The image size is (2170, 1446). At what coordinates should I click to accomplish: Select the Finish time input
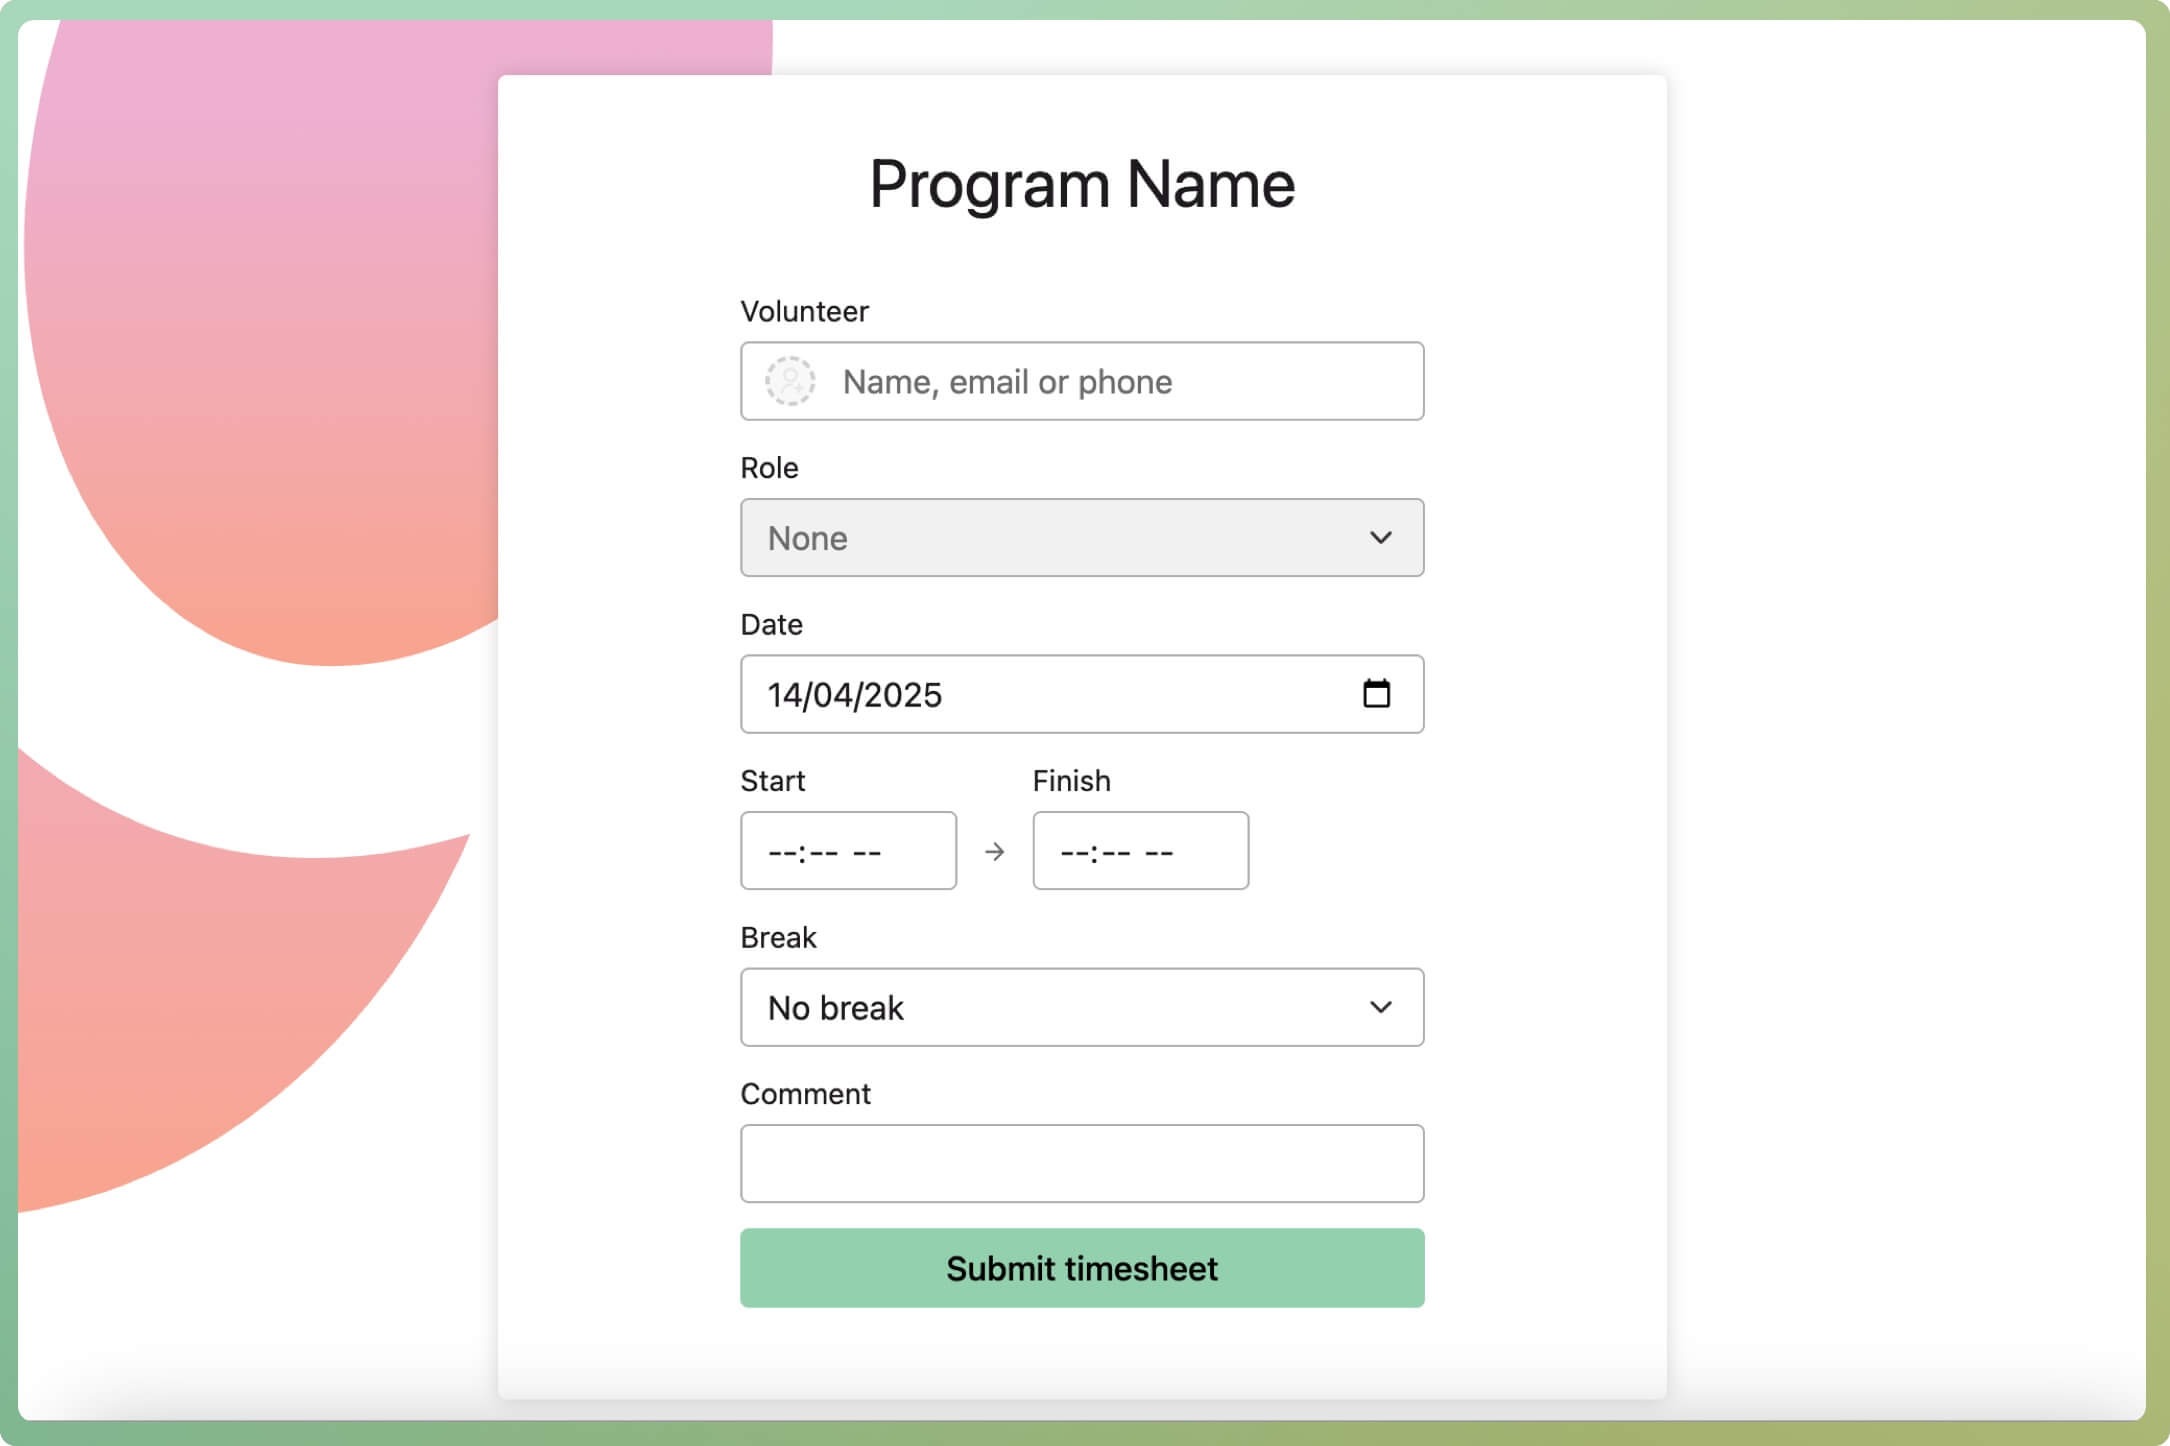click(x=1140, y=851)
